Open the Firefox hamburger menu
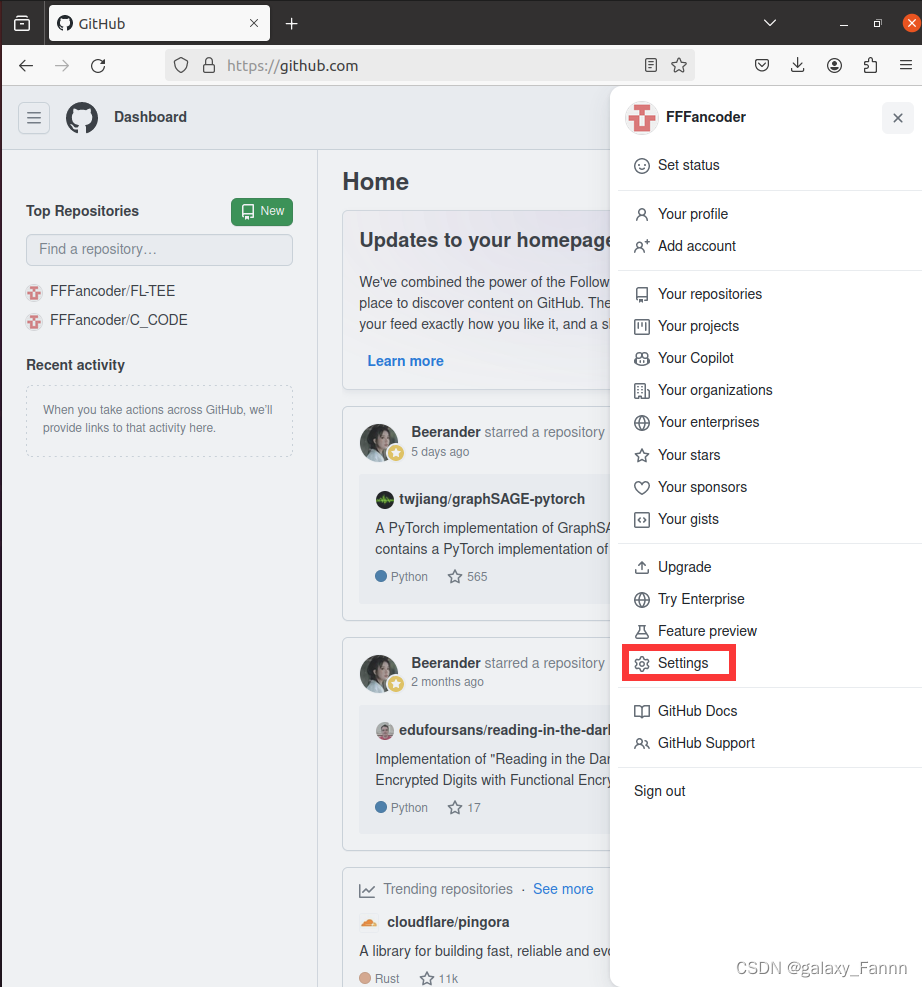 [907, 65]
